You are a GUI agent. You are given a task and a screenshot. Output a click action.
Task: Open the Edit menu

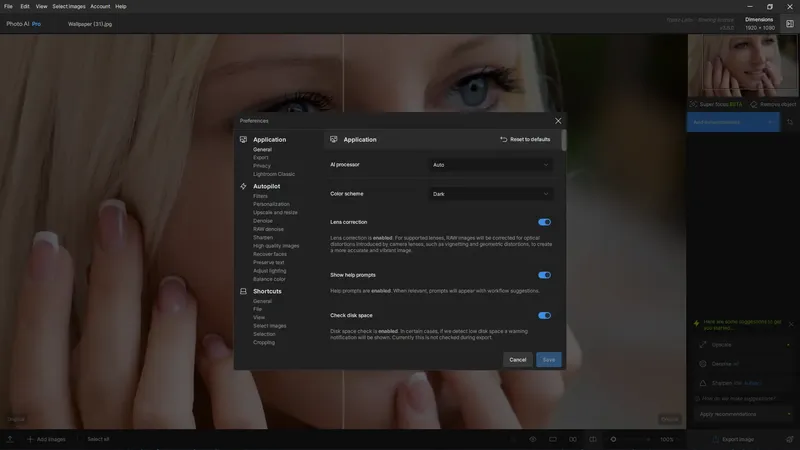(24, 6)
